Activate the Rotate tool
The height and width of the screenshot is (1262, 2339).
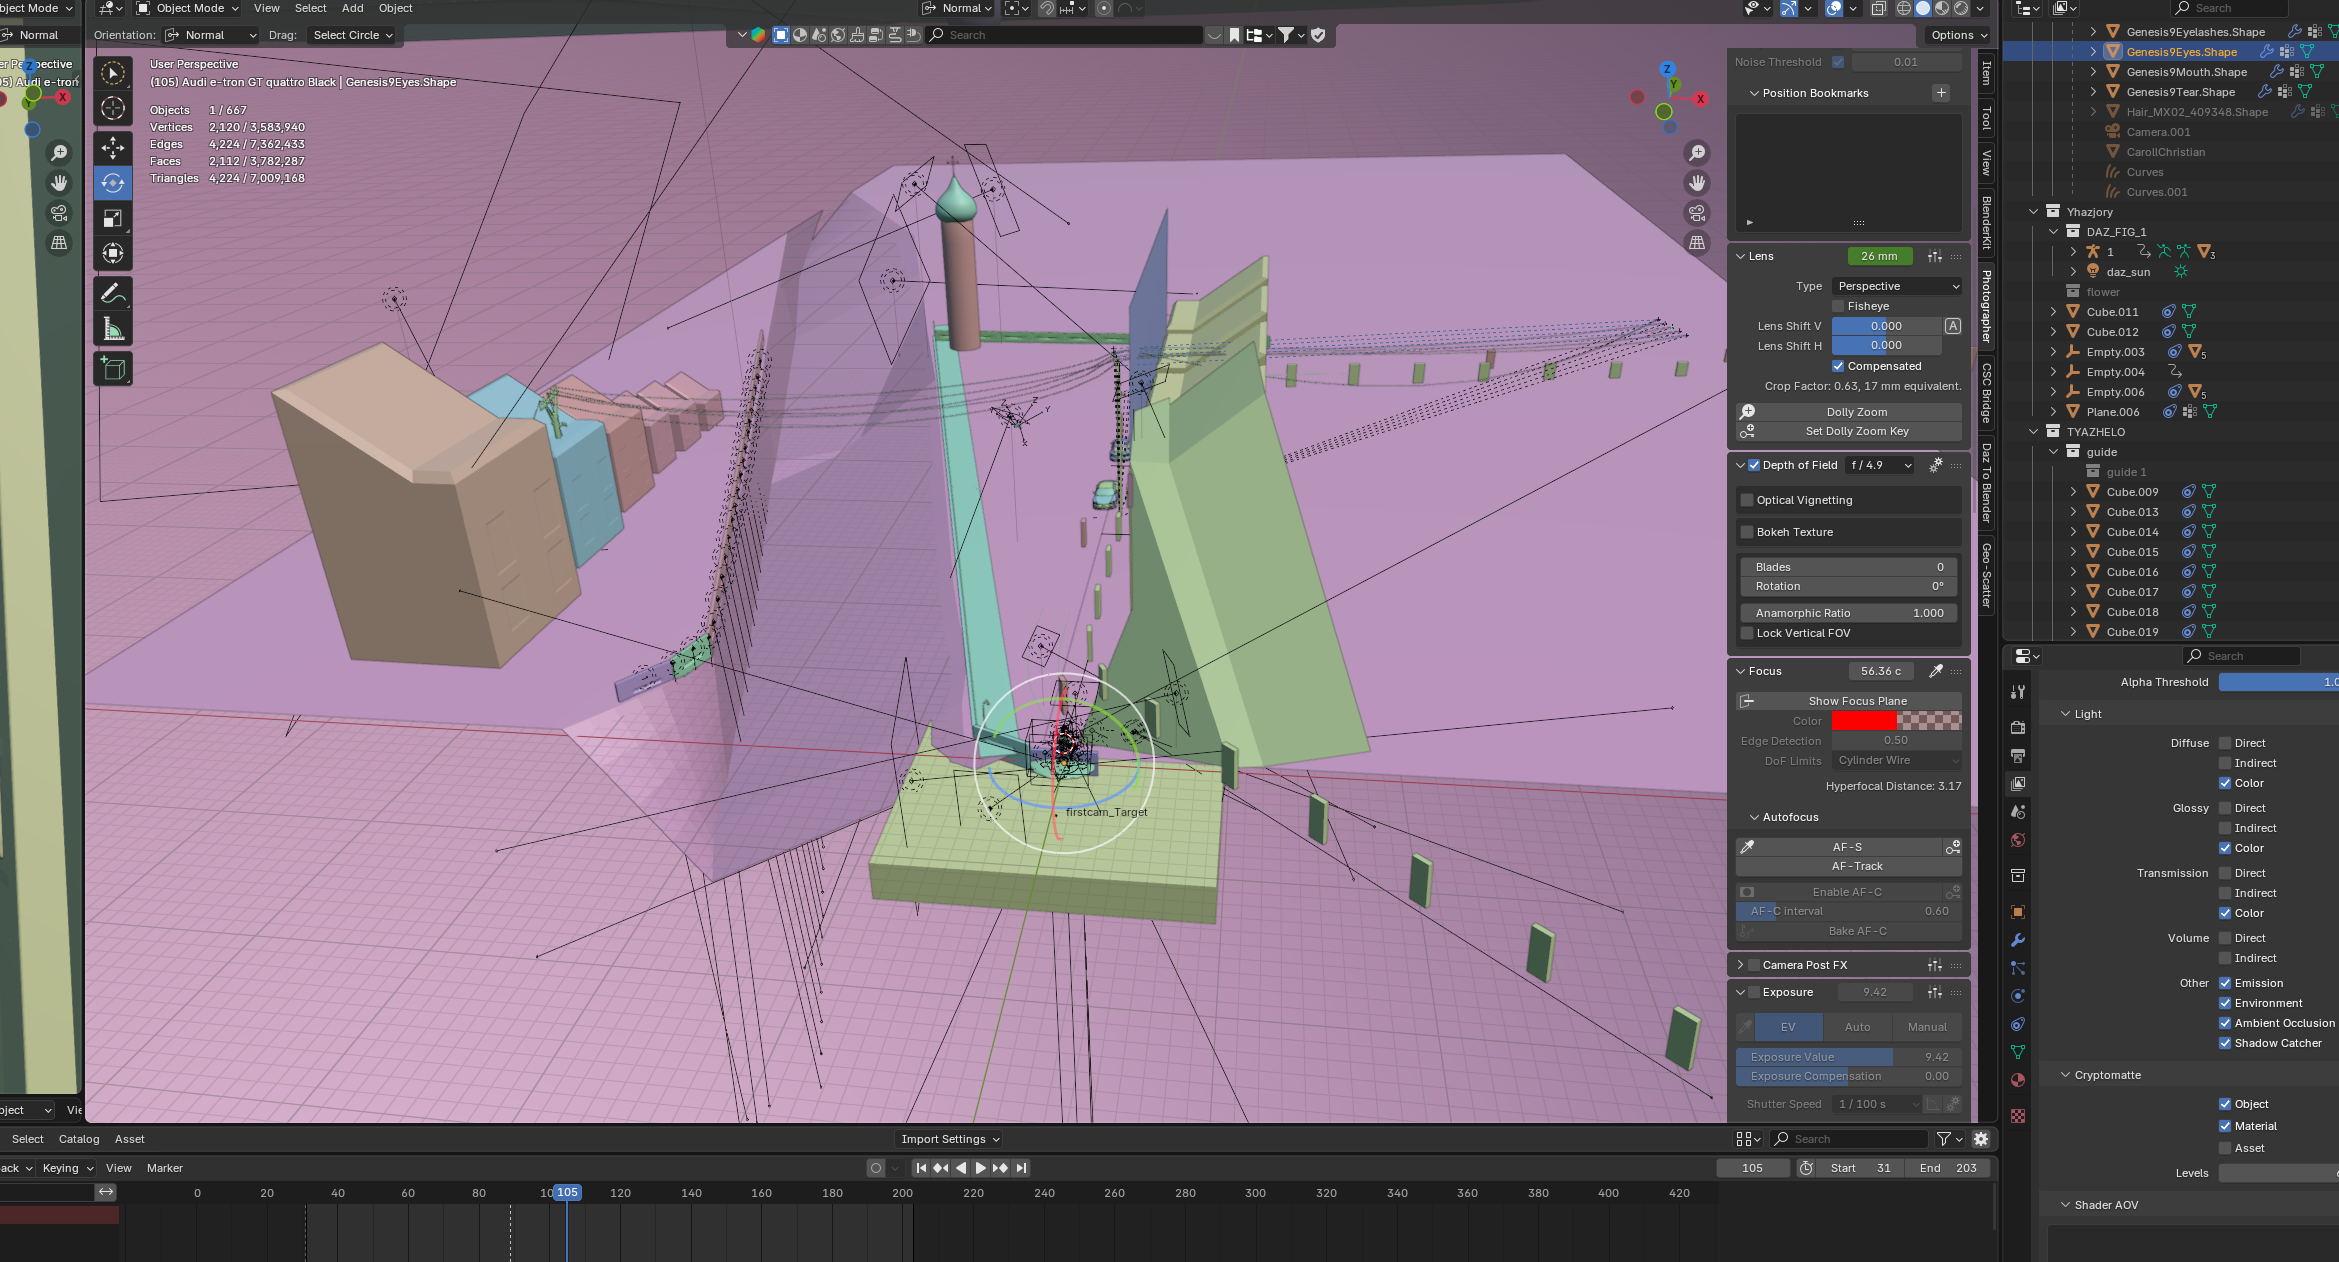(x=113, y=183)
